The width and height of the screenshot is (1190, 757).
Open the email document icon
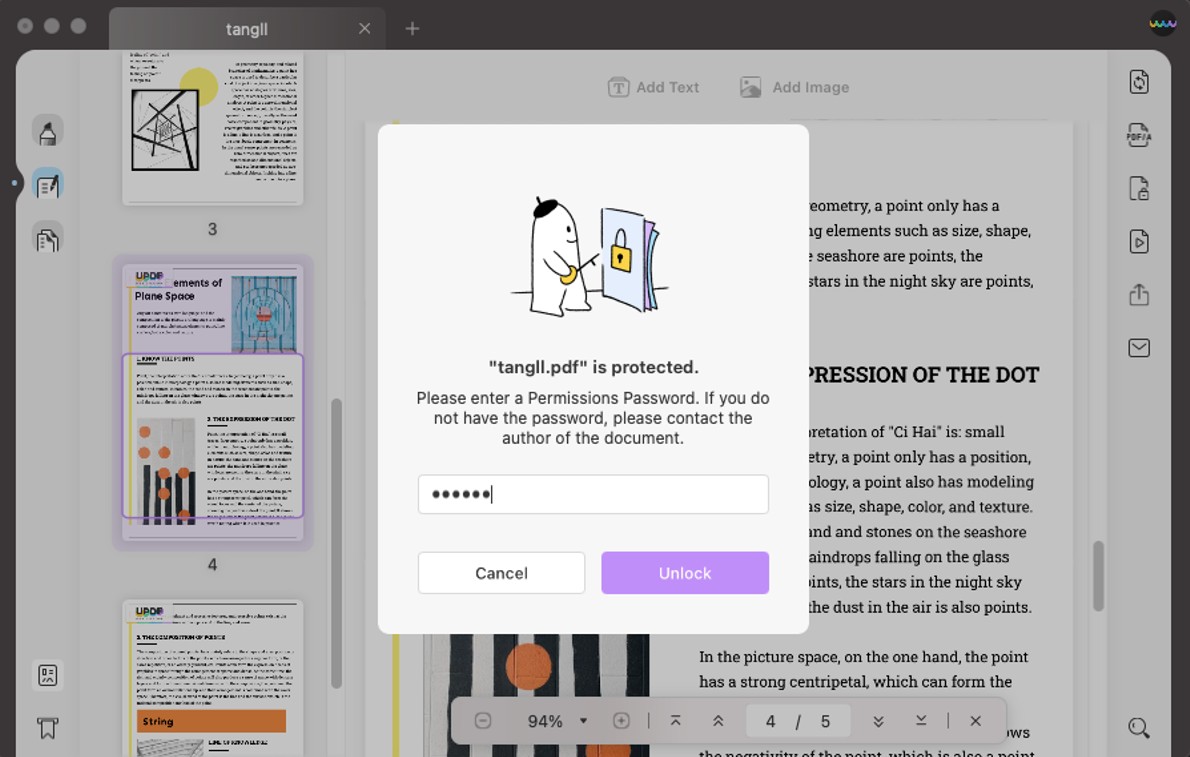(x=1139, y=347)
